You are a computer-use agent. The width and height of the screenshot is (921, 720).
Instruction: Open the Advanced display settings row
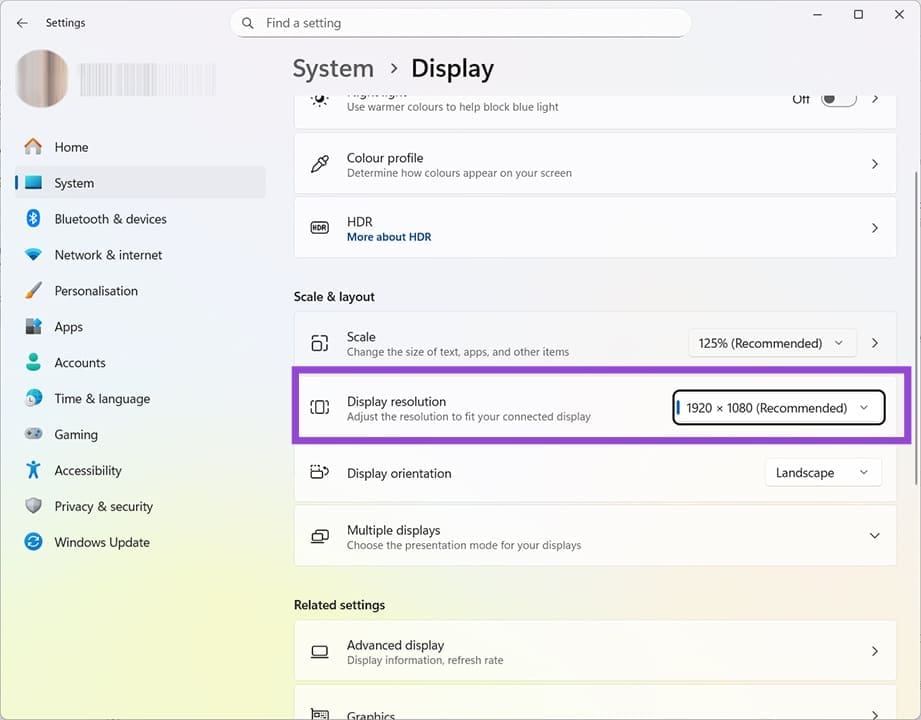(x=594, y=652)
